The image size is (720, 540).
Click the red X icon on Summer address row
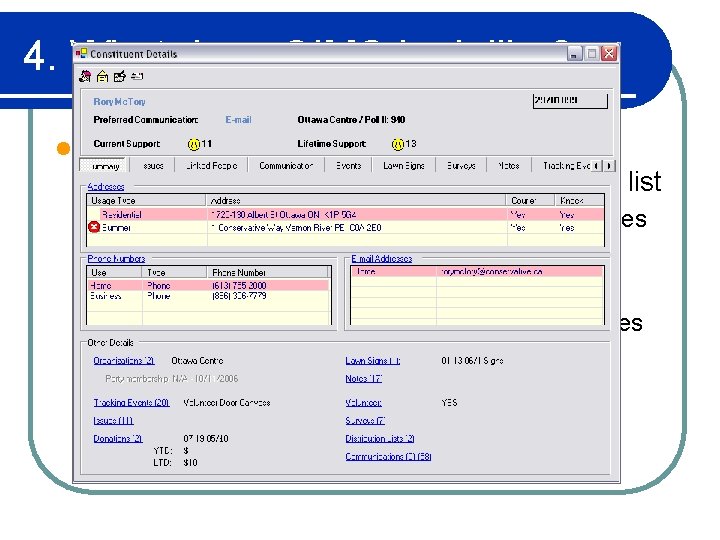point(94,227)
